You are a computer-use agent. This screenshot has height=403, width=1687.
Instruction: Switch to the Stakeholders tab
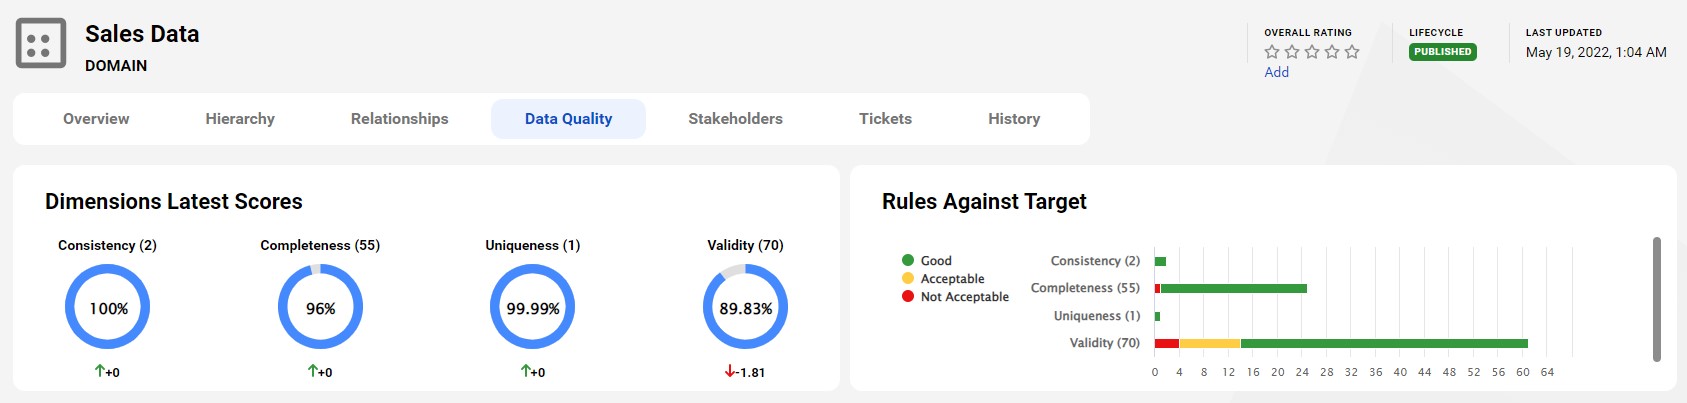735,119
